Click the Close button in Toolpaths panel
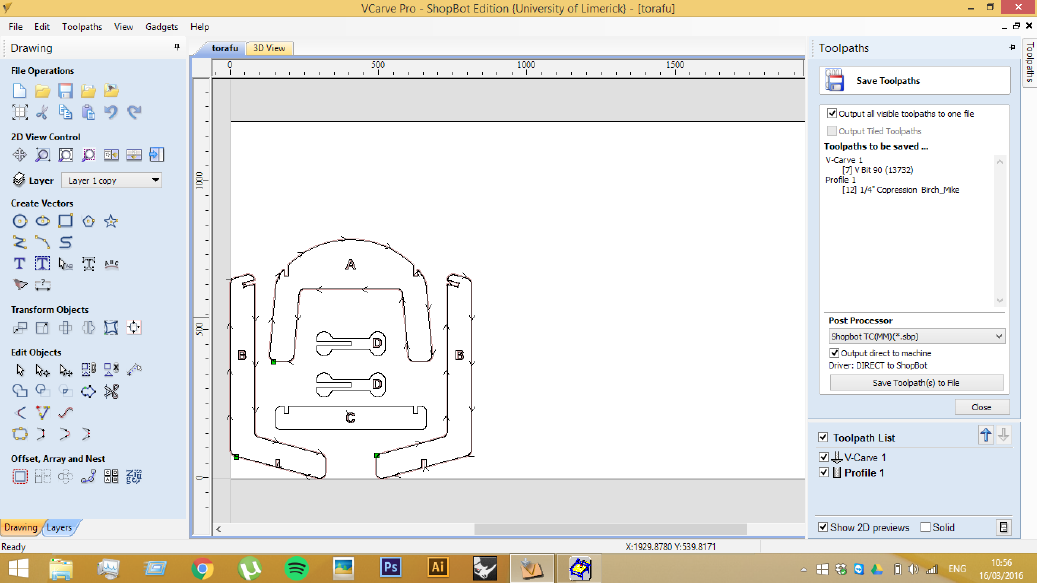Image resolution: width=1037 pixels, height=583 pixels. pos(981,407)
